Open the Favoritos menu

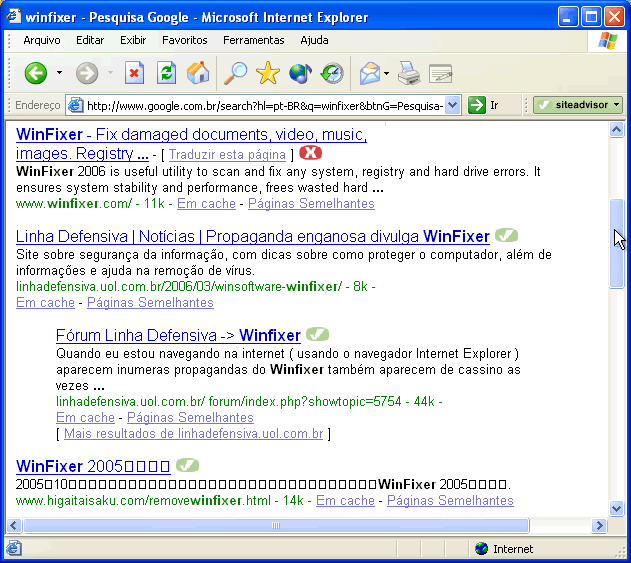(x=184, y=40)
